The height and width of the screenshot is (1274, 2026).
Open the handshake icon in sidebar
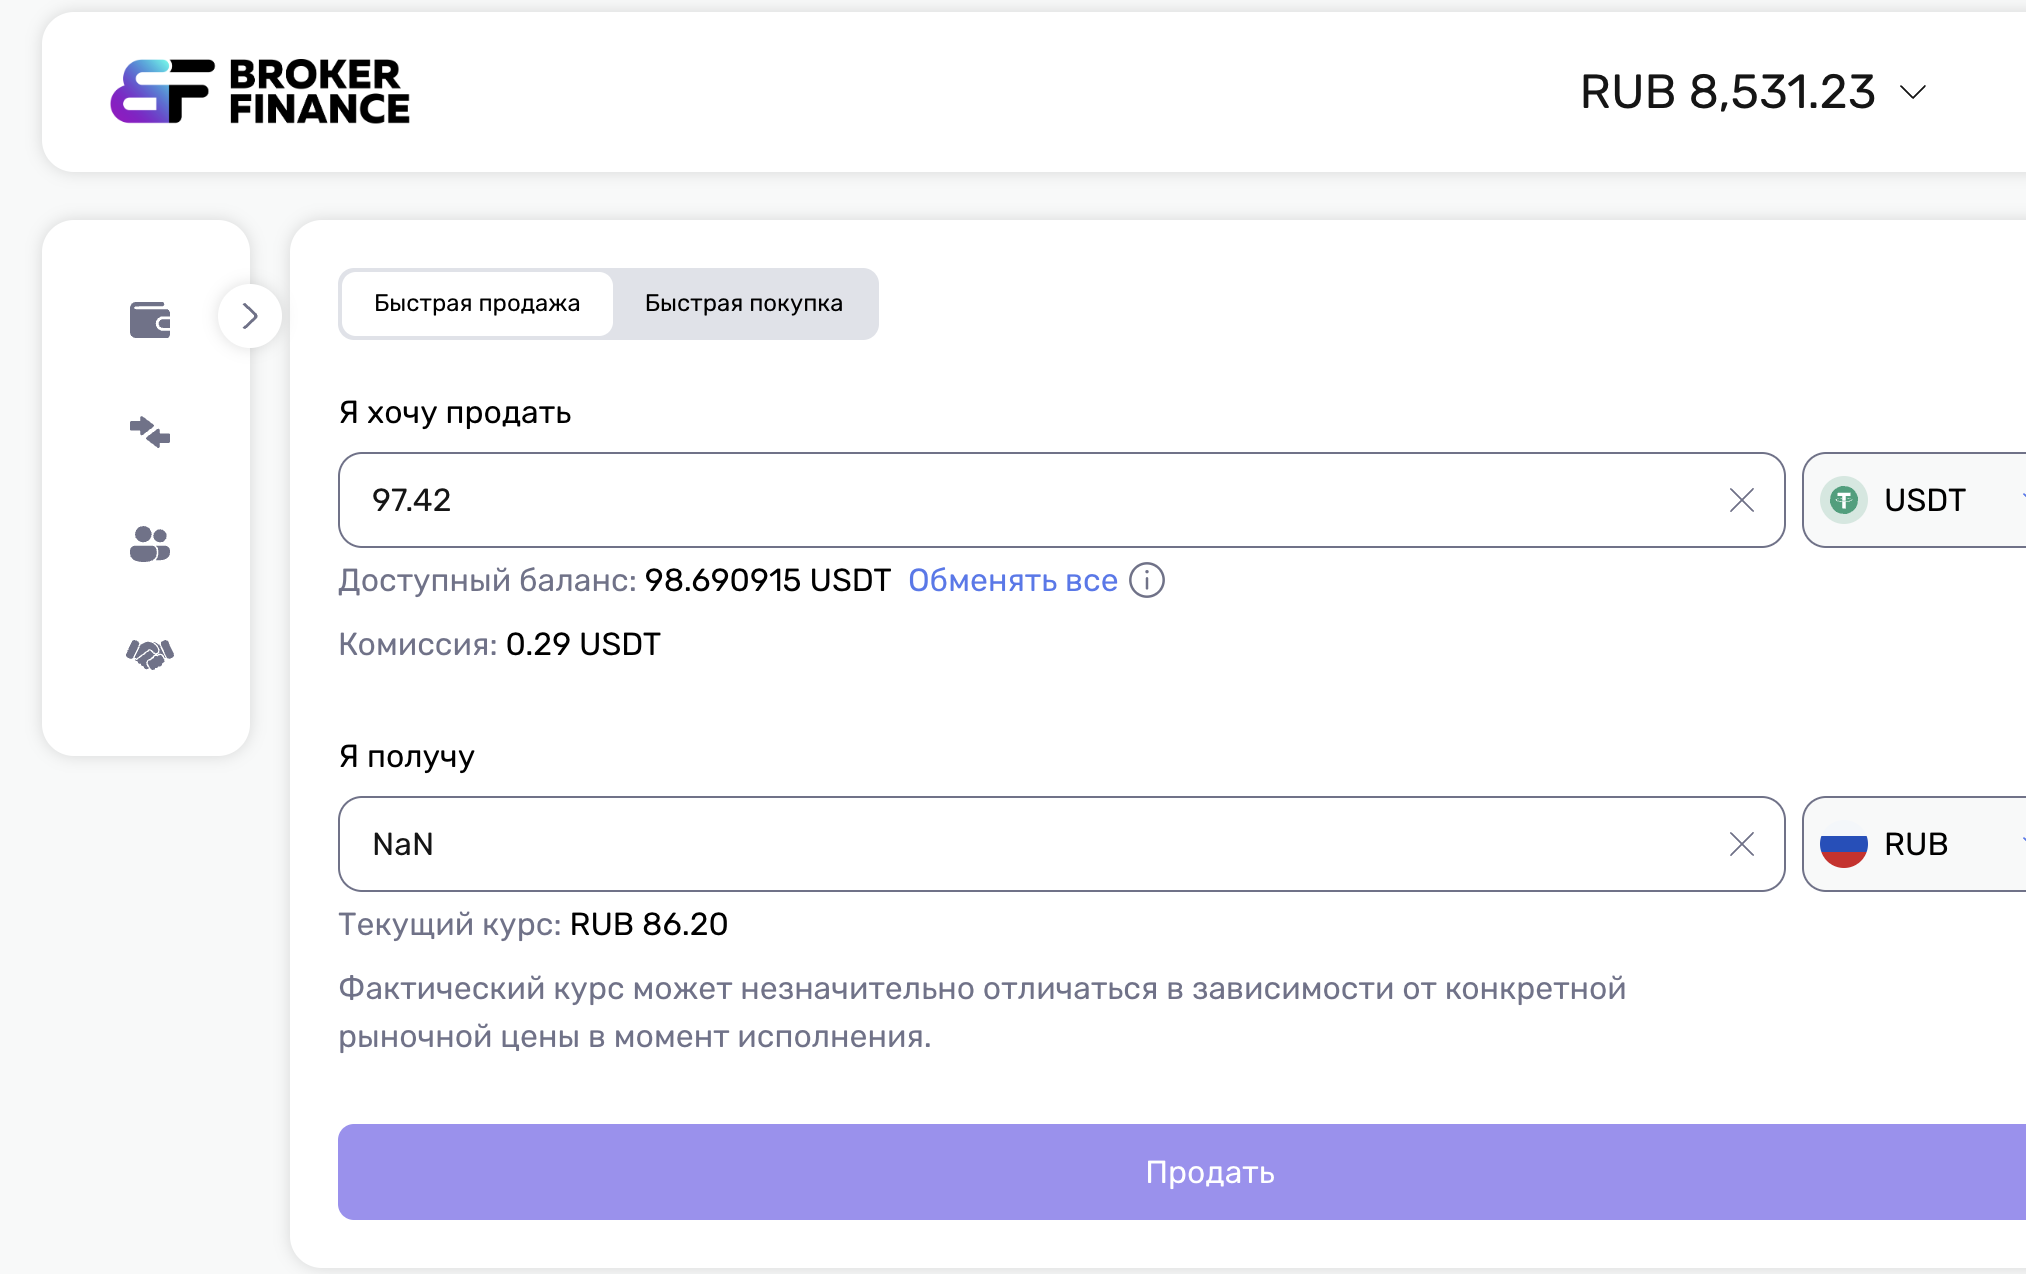coord(150,654)
